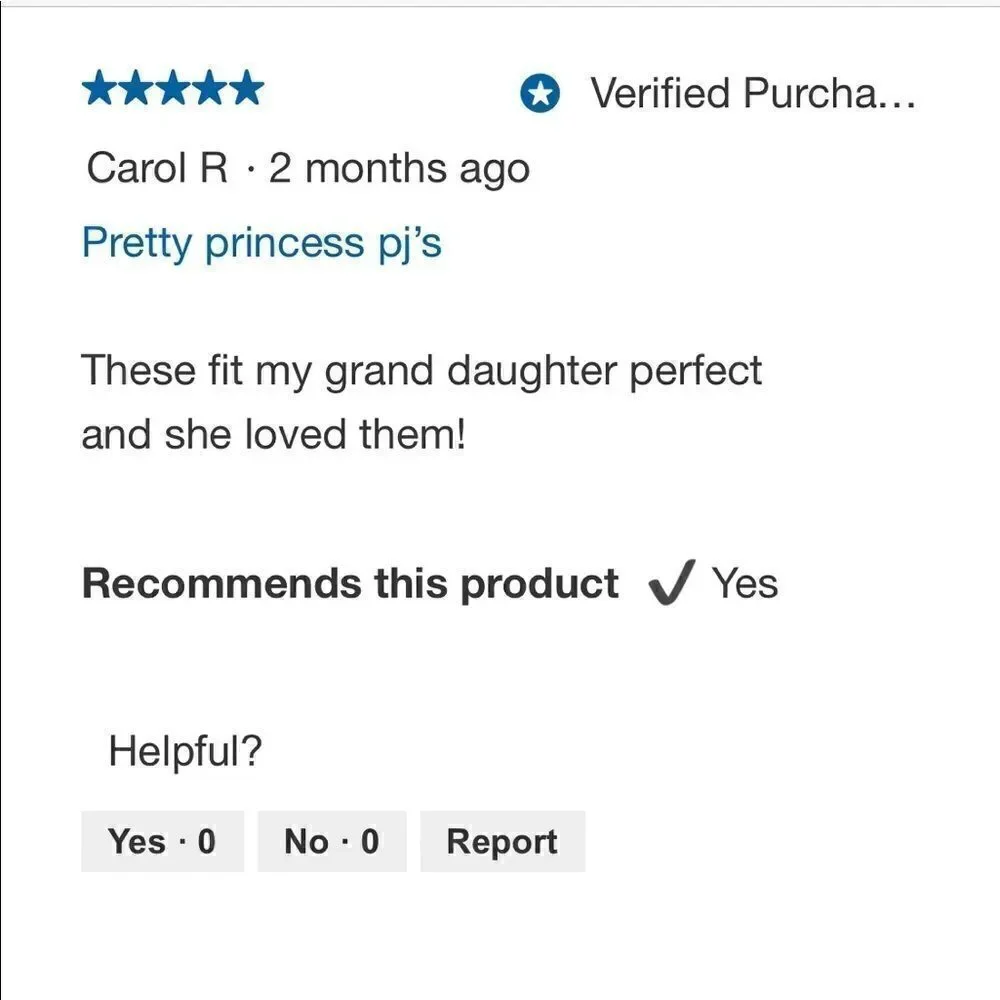Mark review helpful with "Yes · 0"

163,841
